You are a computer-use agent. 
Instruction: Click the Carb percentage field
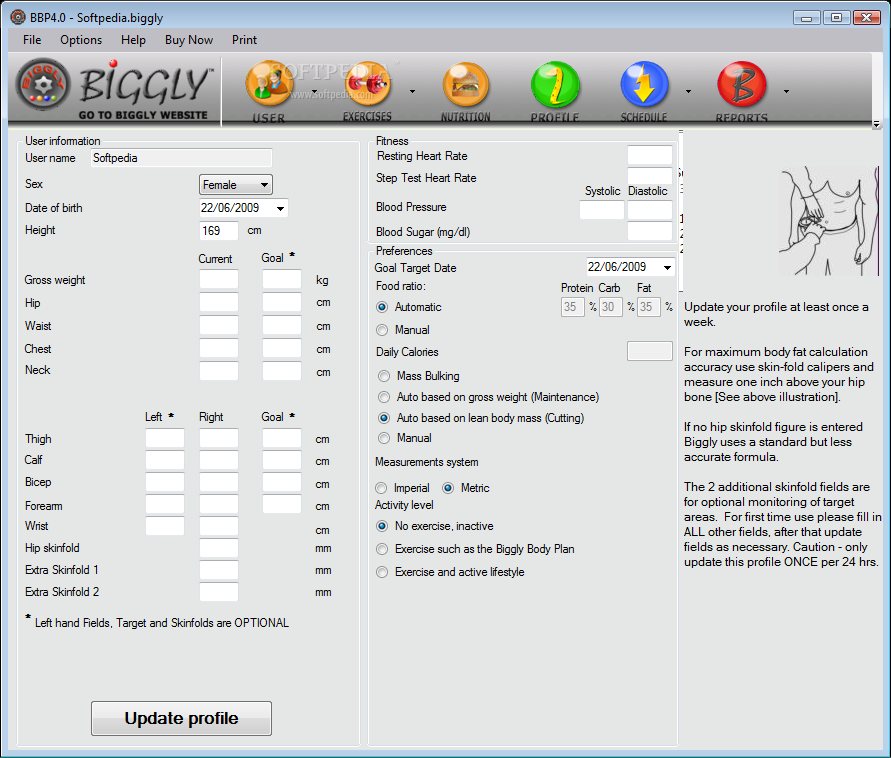(610, 307)
